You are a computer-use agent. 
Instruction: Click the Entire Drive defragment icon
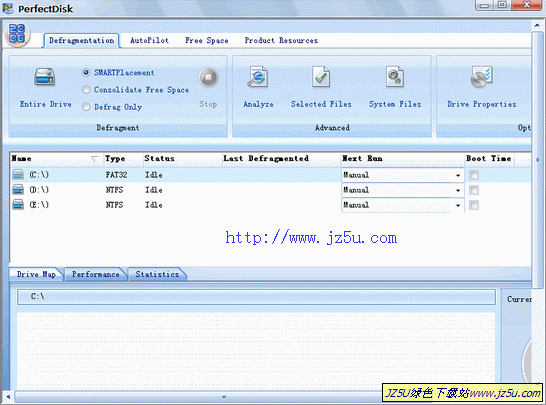click(x=45, y=77)
